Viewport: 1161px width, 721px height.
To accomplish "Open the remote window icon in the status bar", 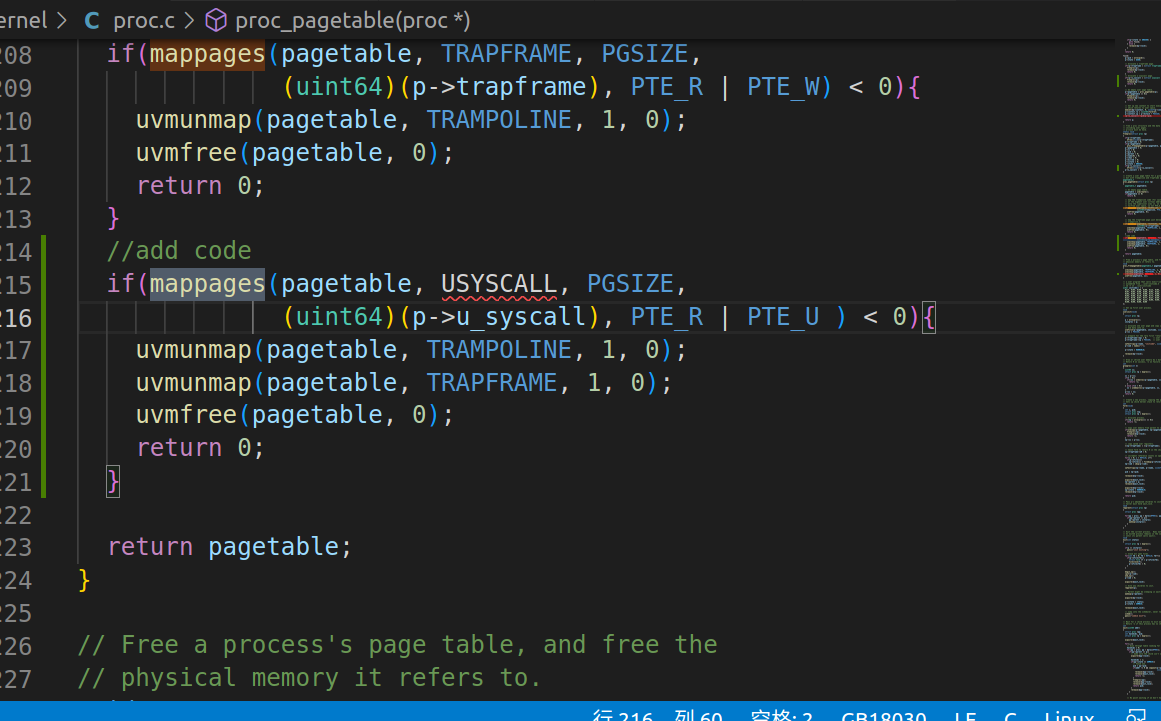I will coord(1139,716).
